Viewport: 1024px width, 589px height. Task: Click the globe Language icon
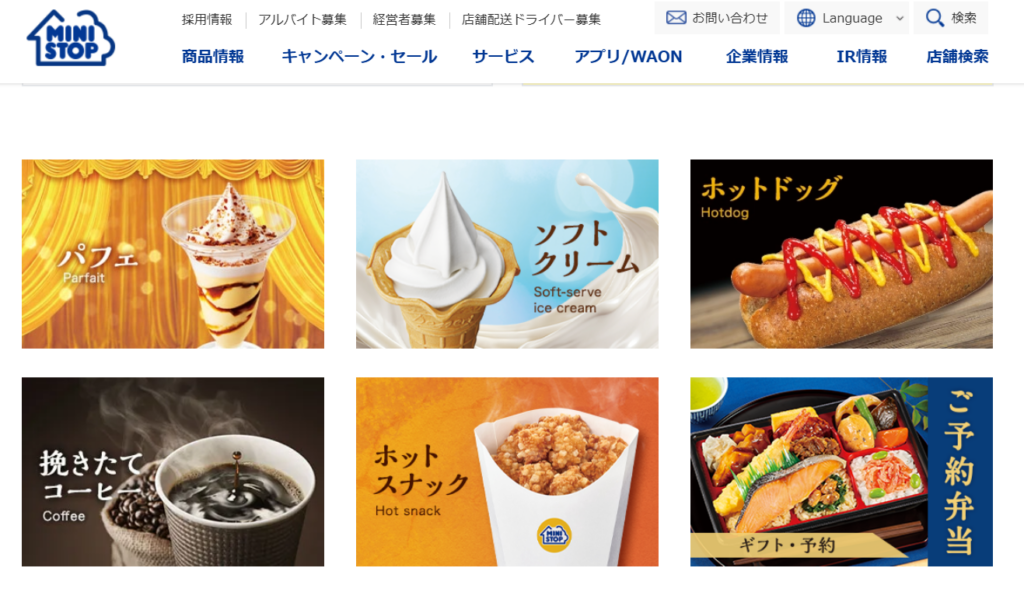[806, 18]
